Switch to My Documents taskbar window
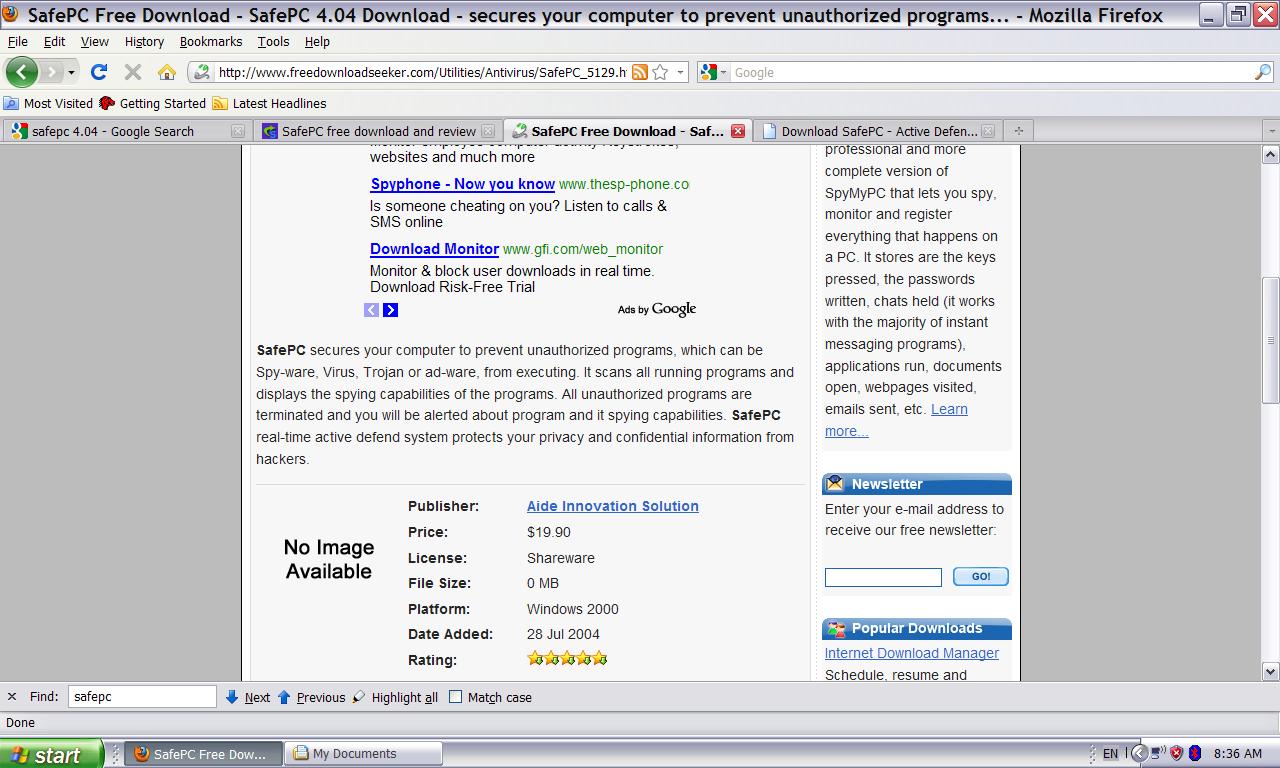Viewport: 1280px width, 768px height. point(364,754)
